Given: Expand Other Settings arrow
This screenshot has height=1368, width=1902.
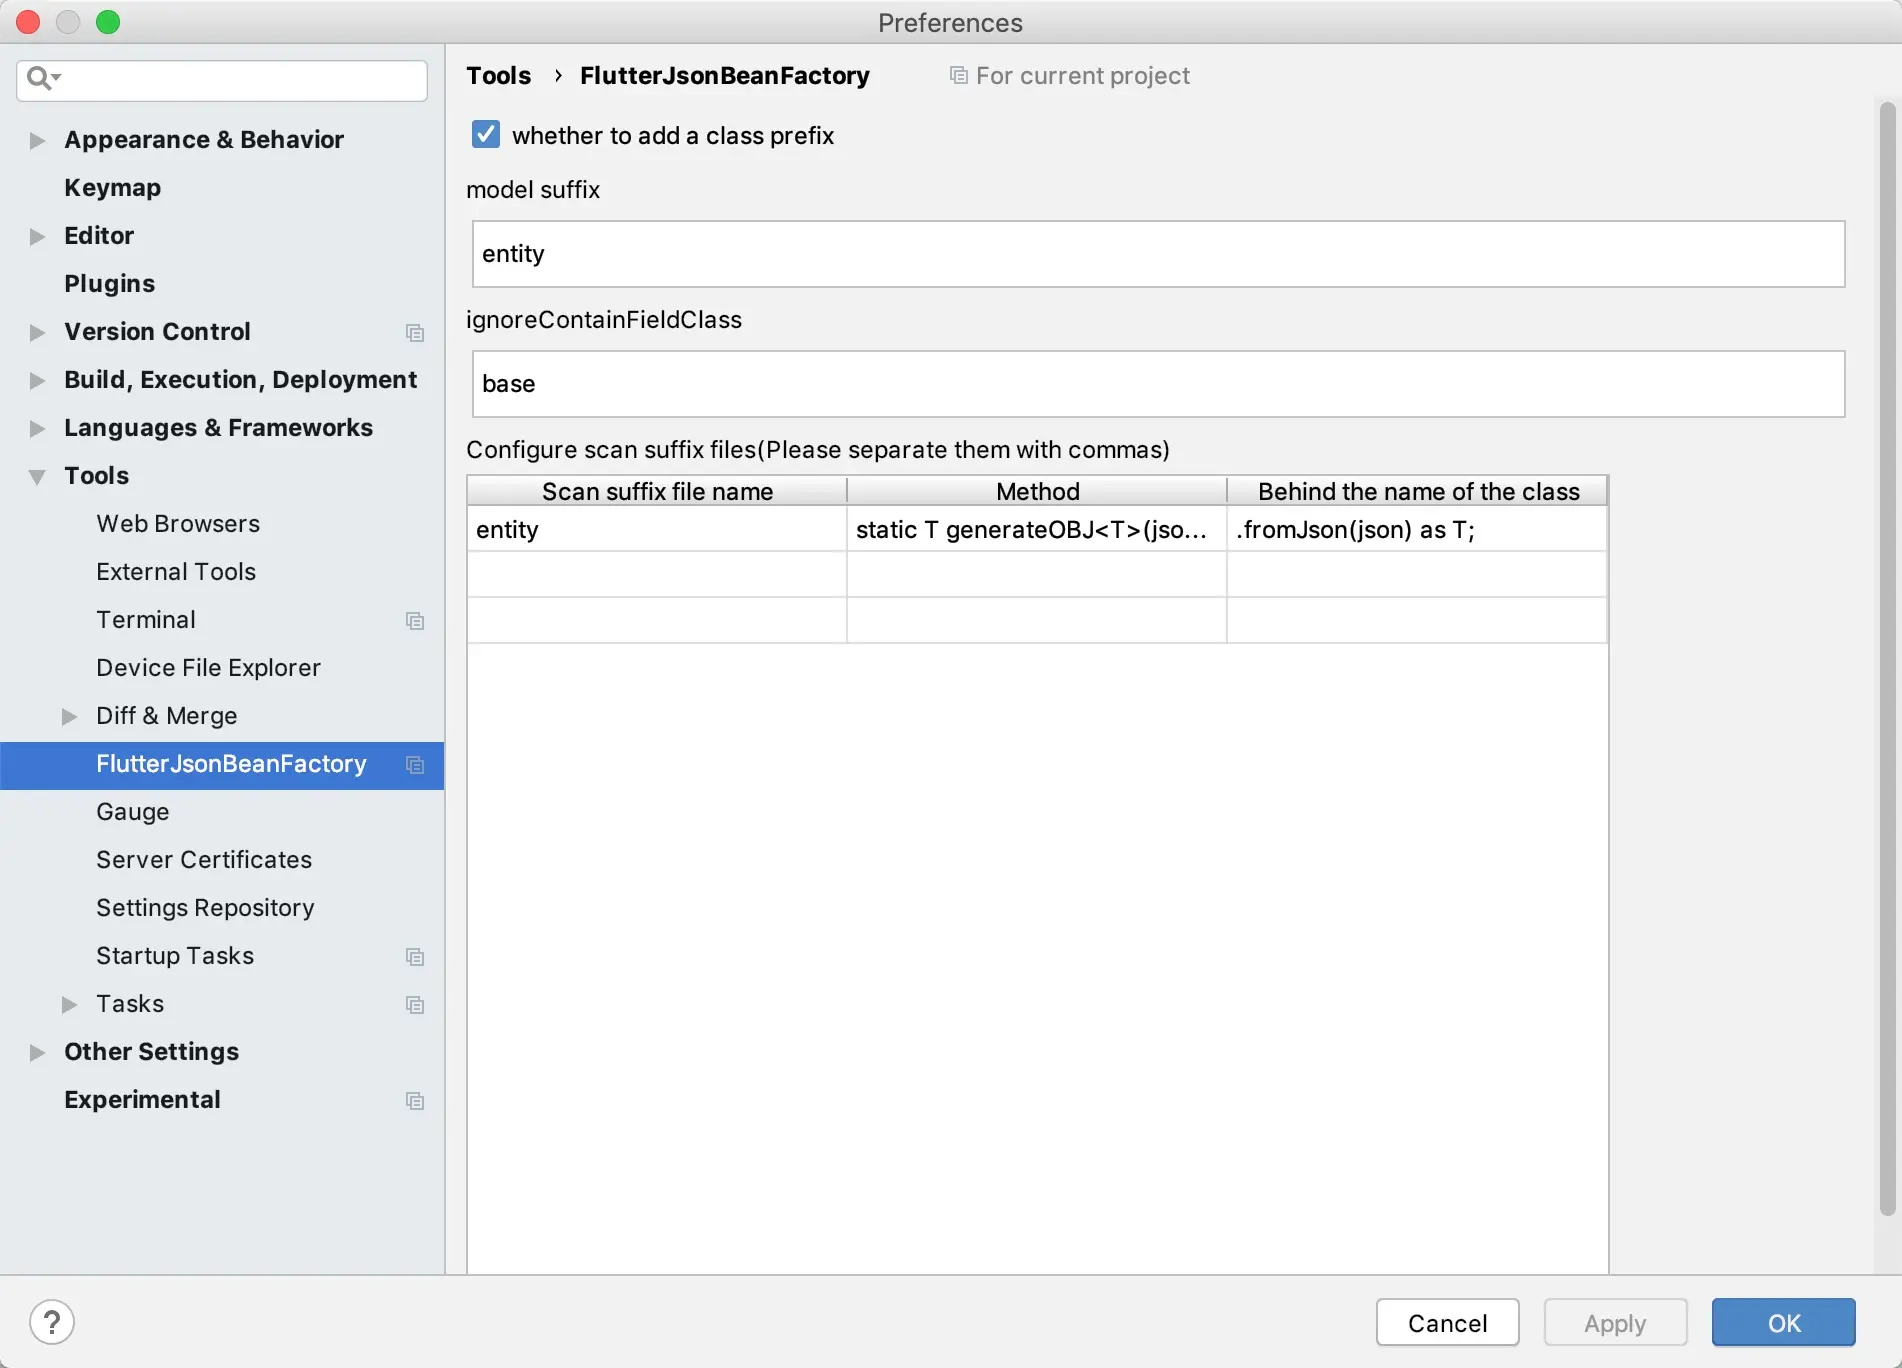Looking at the screenshot, I should pyautogui.click(x=37, y=1052).
